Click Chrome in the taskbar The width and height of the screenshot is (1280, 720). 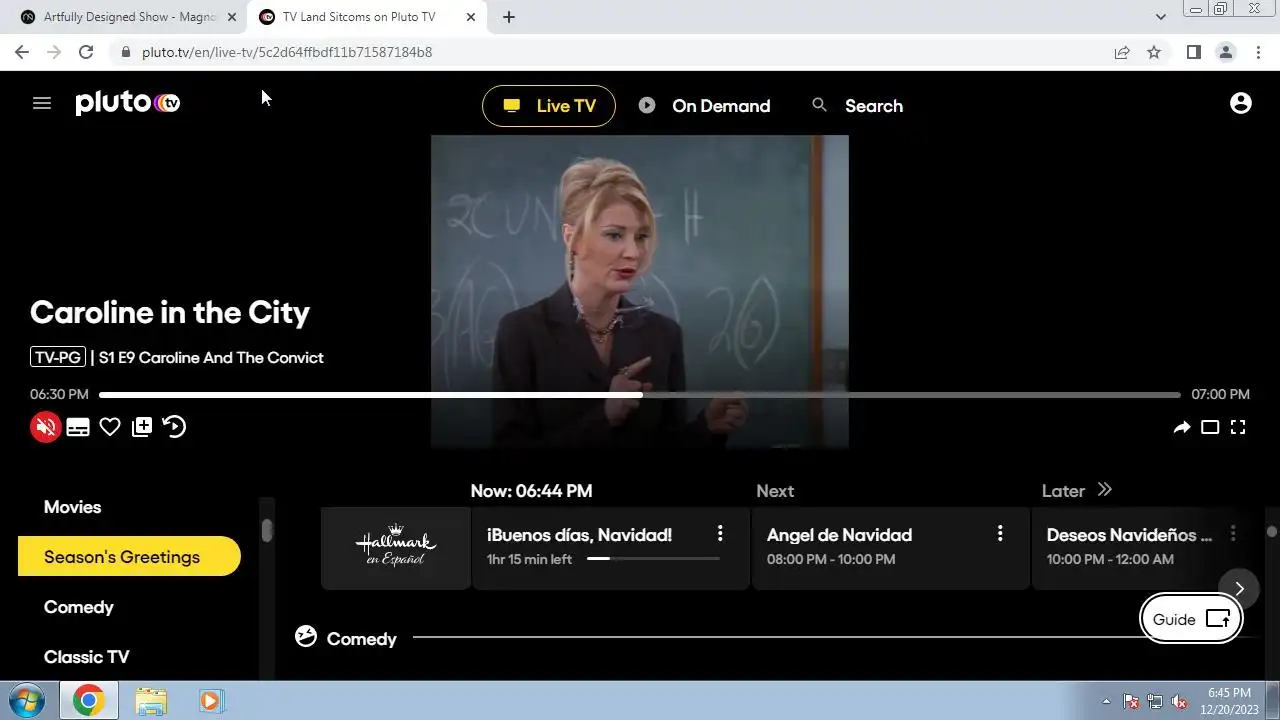pos(88,701)
